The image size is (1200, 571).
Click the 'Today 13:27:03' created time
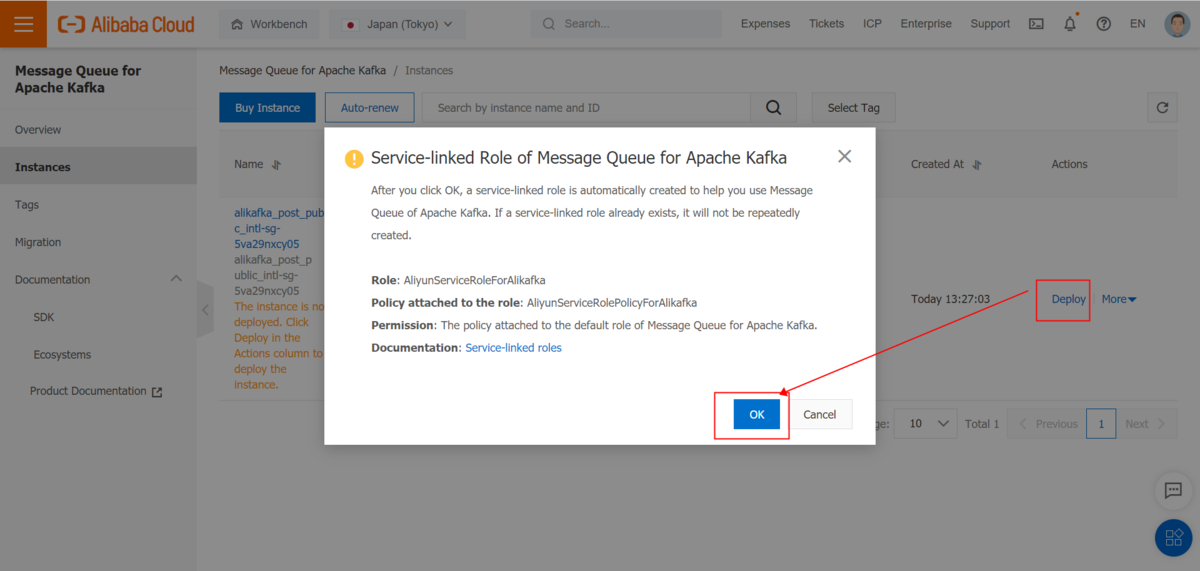(950, 299)
